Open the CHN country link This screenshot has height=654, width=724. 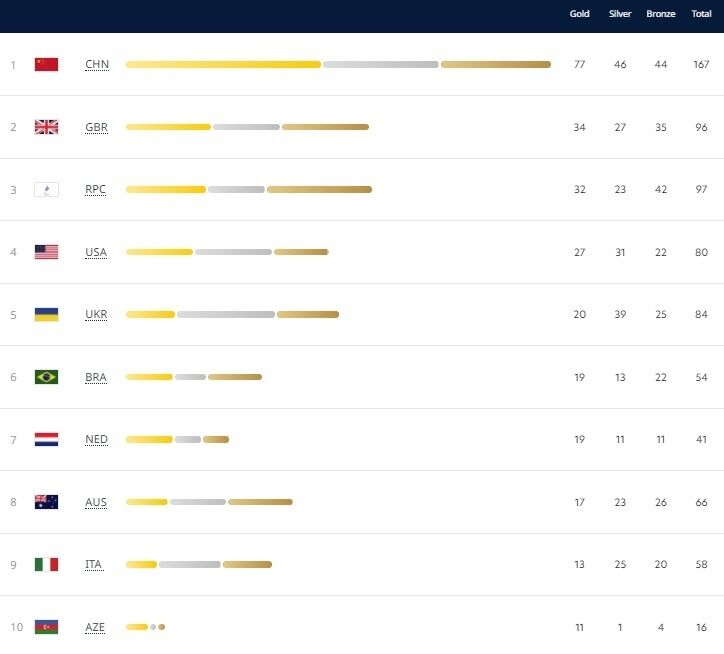(97, 65)
